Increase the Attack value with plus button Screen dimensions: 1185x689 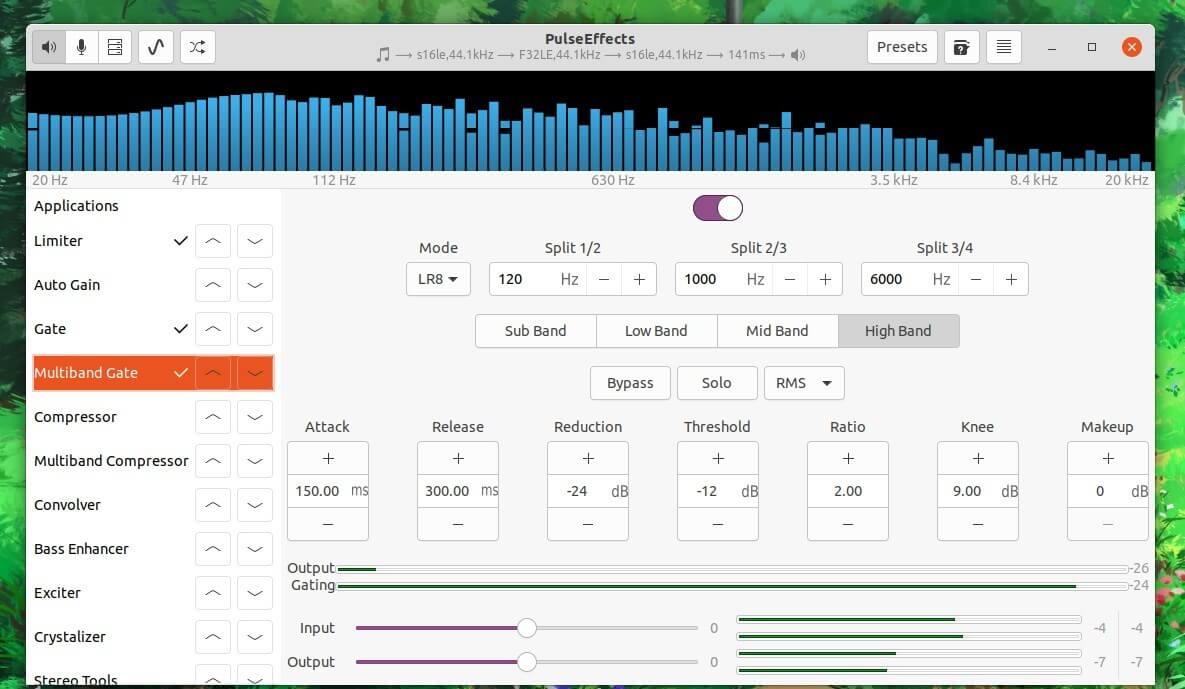click(x=328, y=458)
